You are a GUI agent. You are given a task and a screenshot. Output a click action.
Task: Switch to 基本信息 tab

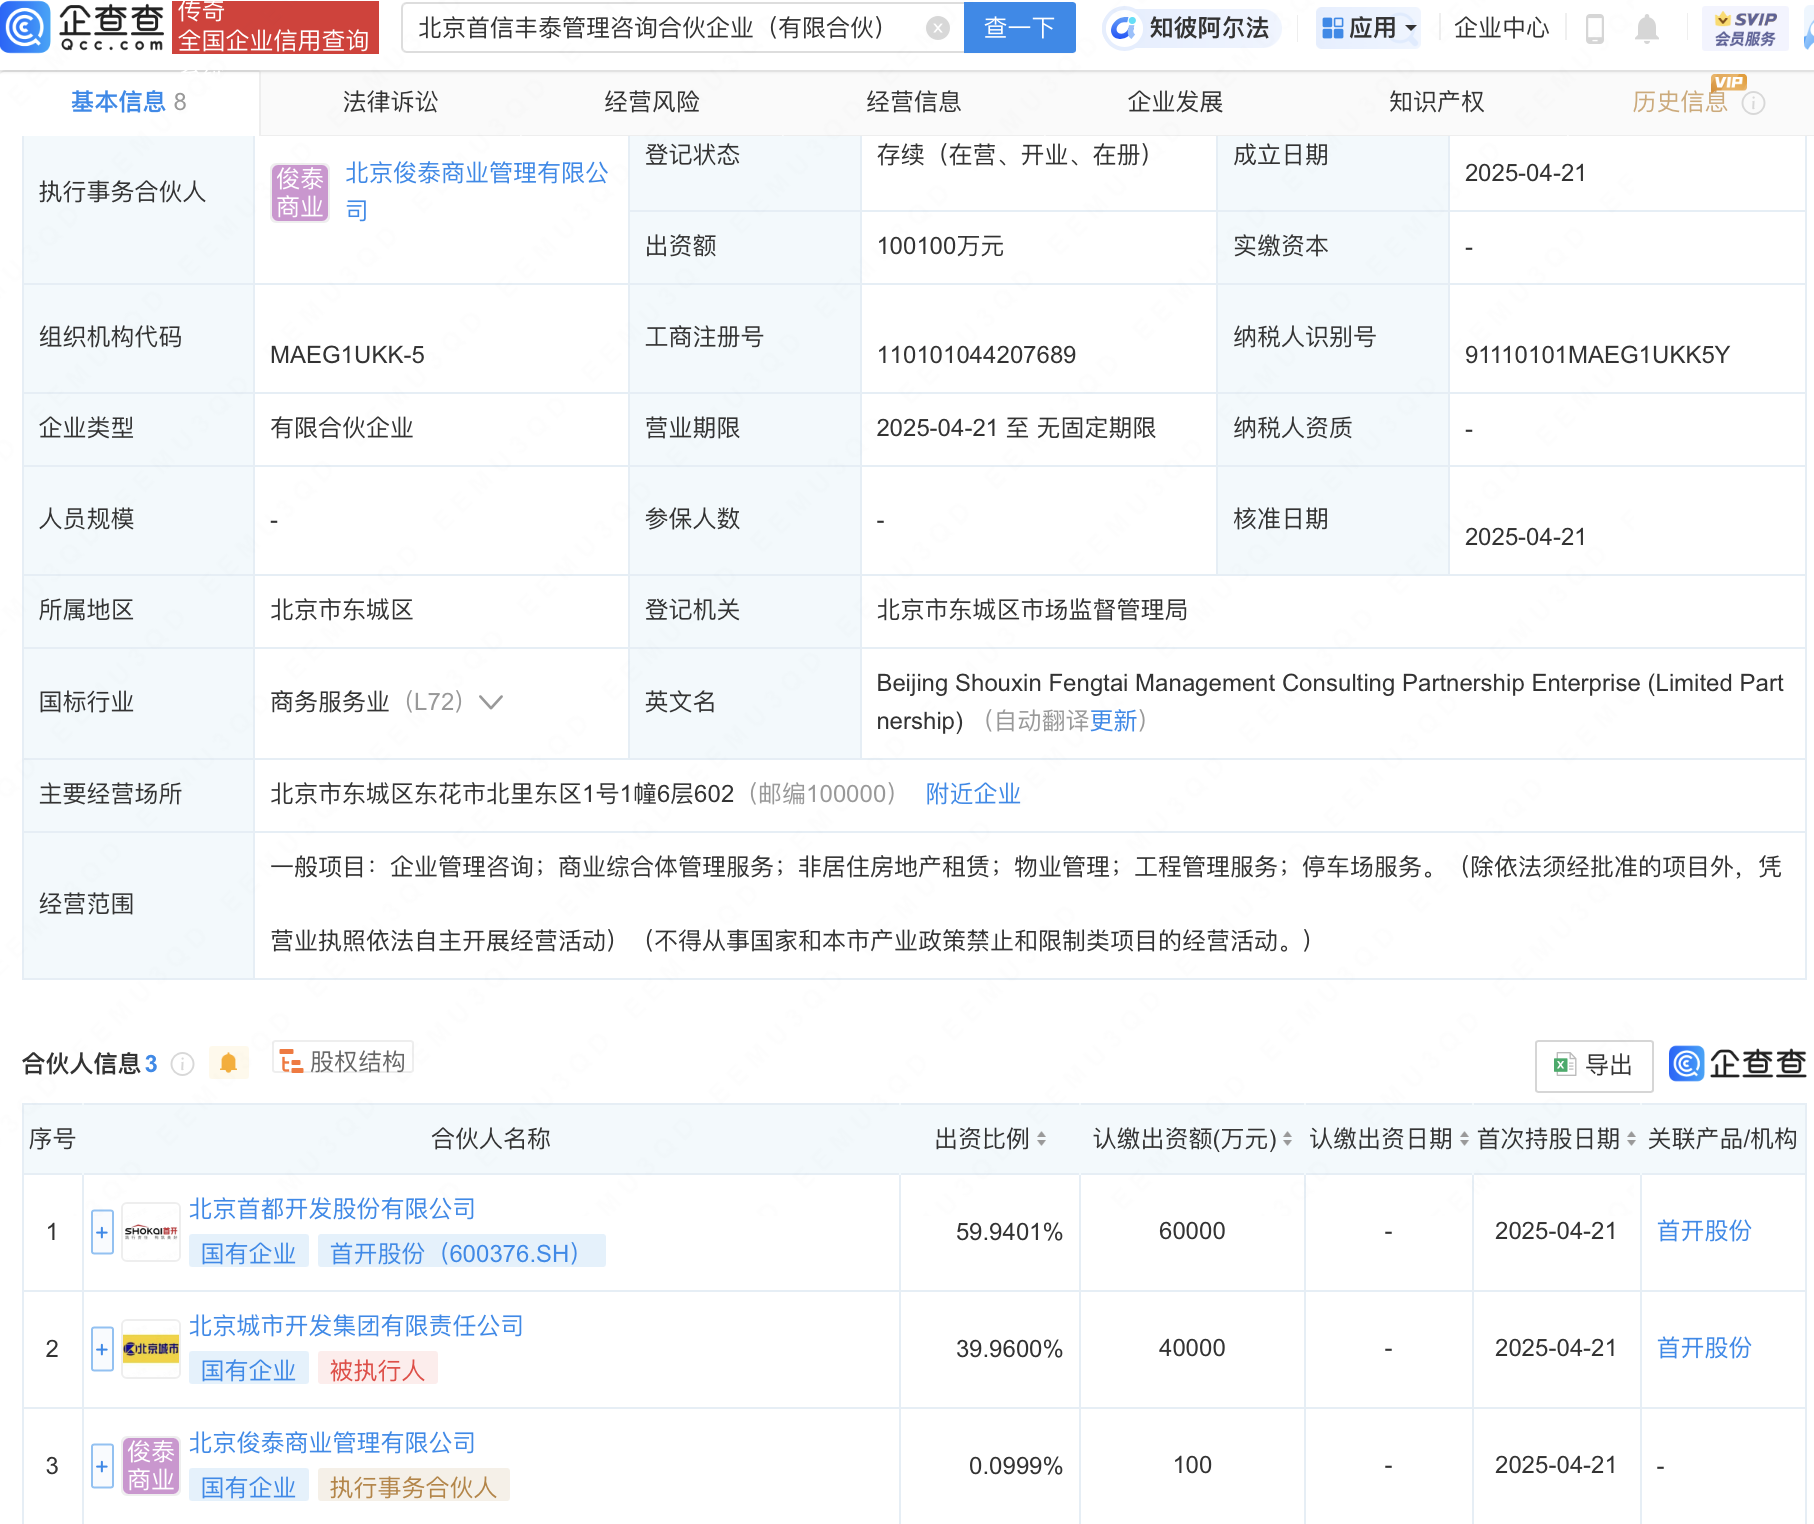click(128, 102)
